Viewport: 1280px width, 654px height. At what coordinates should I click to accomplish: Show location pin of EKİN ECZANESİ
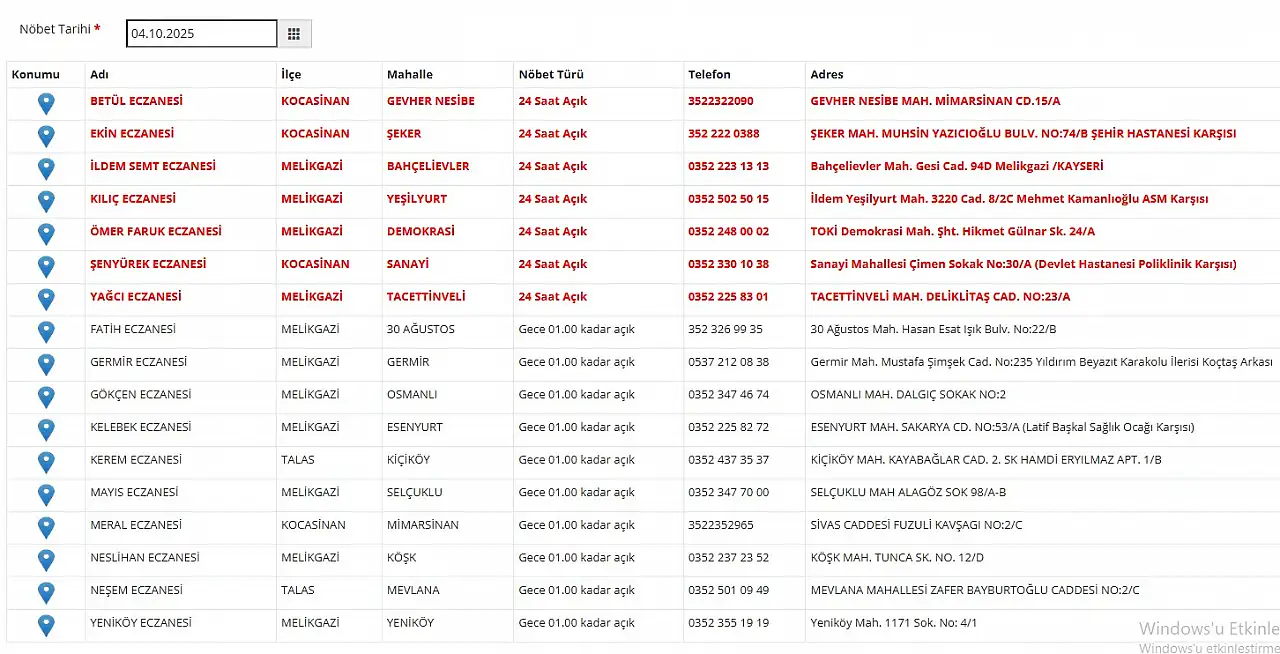coord(46,136)
